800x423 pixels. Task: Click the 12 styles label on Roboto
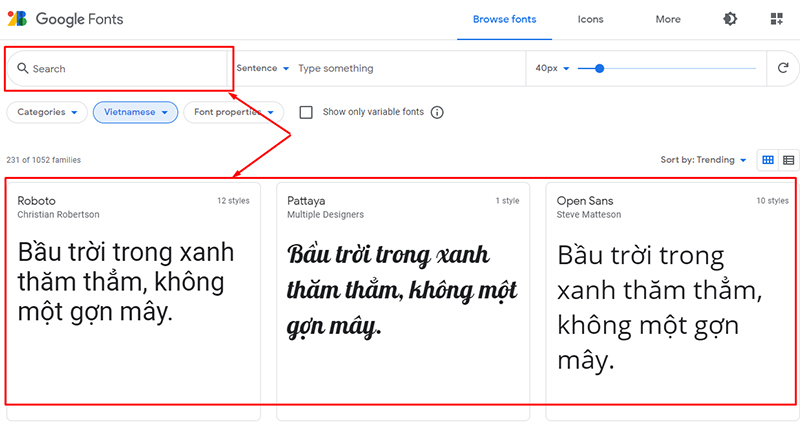click(x=233, y=201)
